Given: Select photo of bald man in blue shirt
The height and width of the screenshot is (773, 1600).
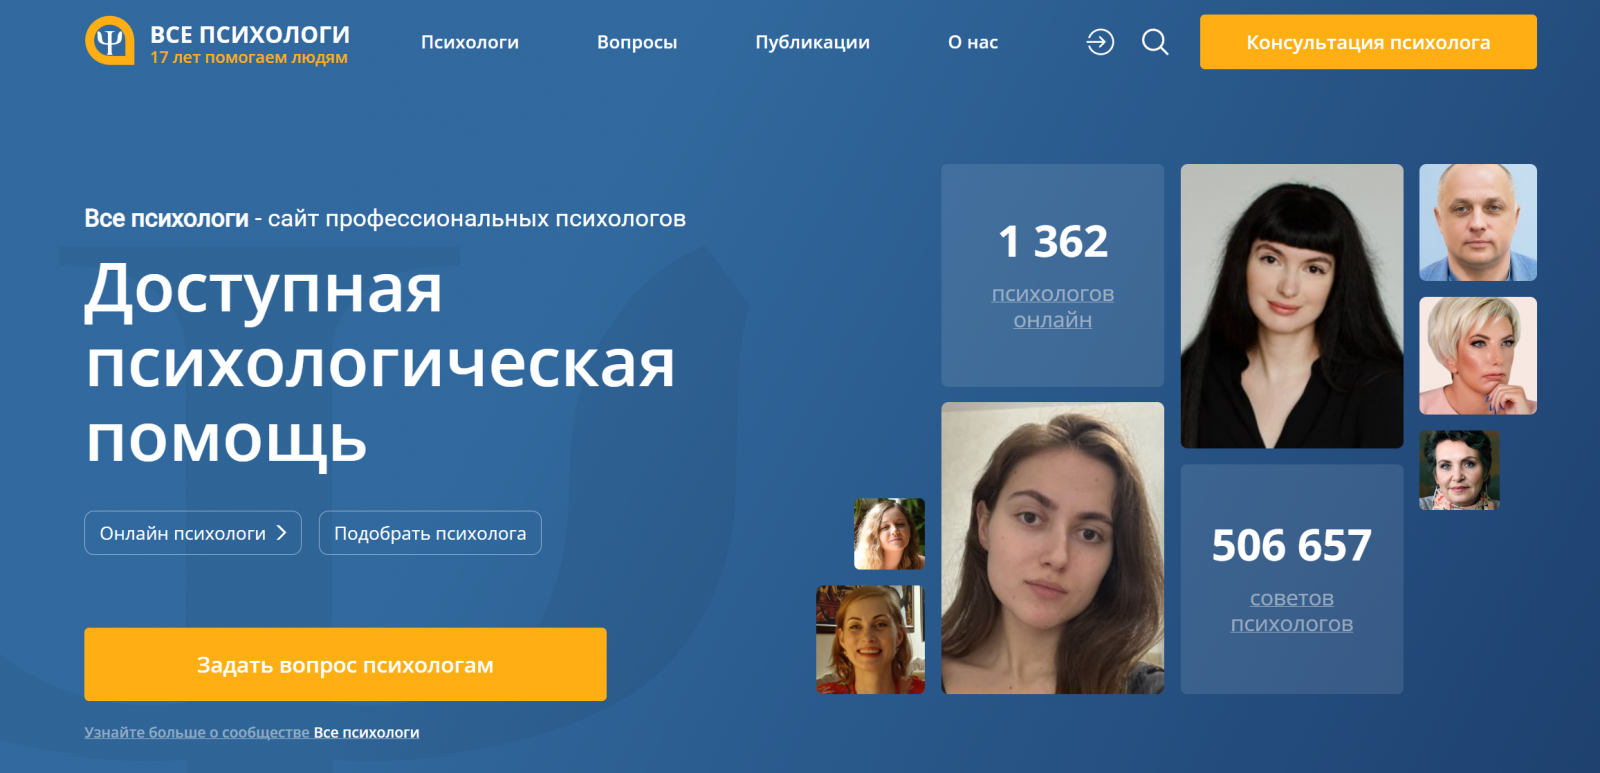Looking at the screenshot, I should 1478,222.
